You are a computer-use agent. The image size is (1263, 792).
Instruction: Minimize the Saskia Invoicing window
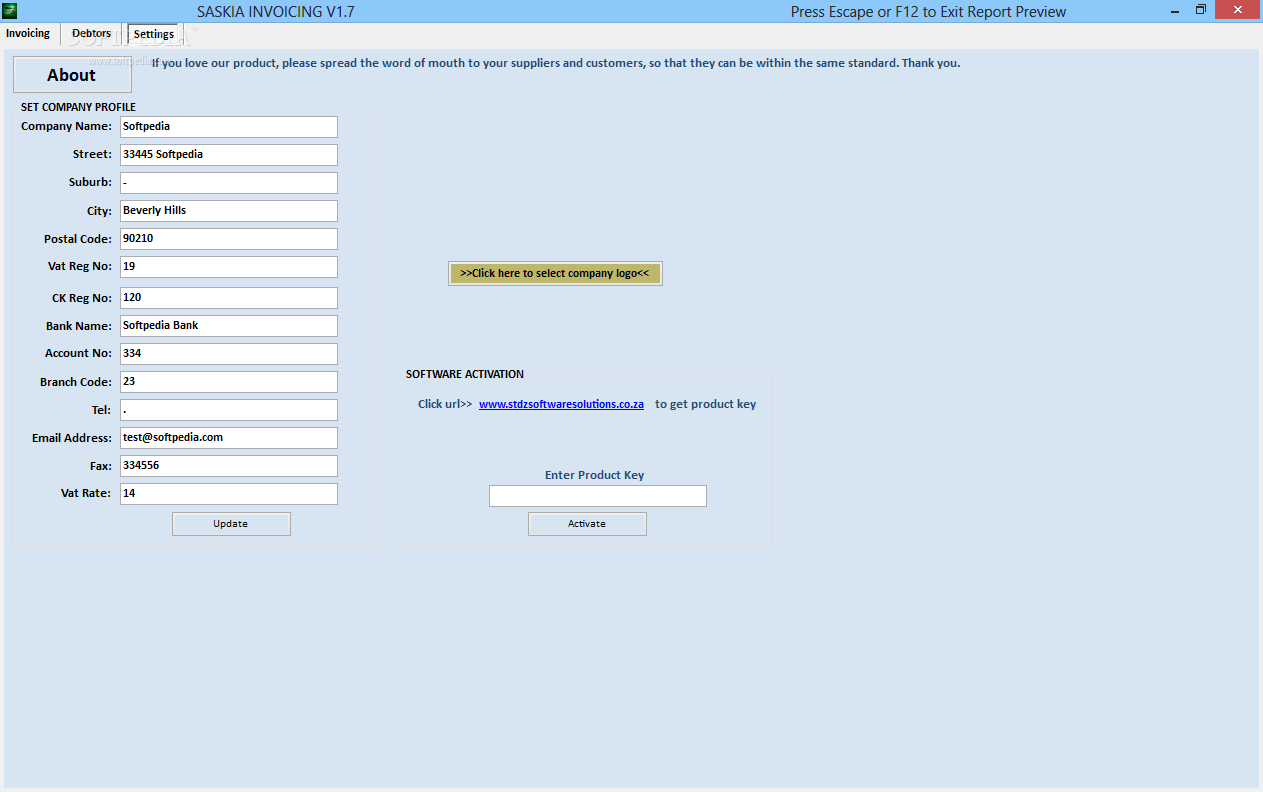click(x=1174, y=10)
